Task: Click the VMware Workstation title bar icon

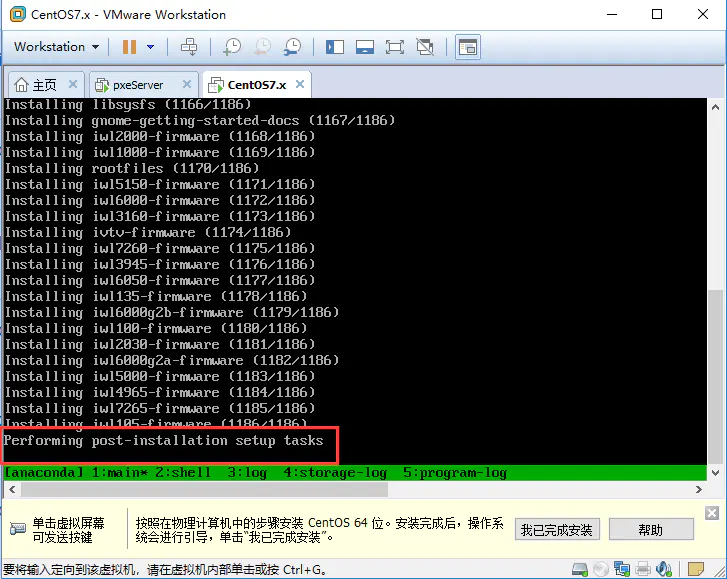Action: (18, 14)
